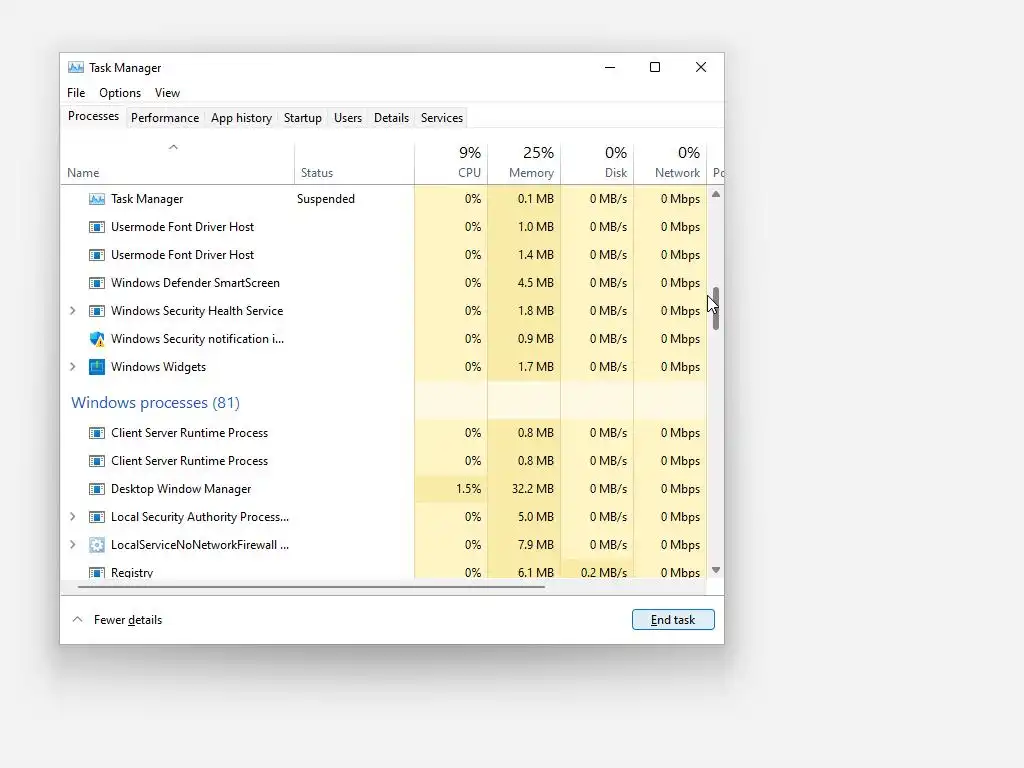Select the Windows Security notification row name
This screenshot has height=768, width=1024.
(x=197, y=339)
